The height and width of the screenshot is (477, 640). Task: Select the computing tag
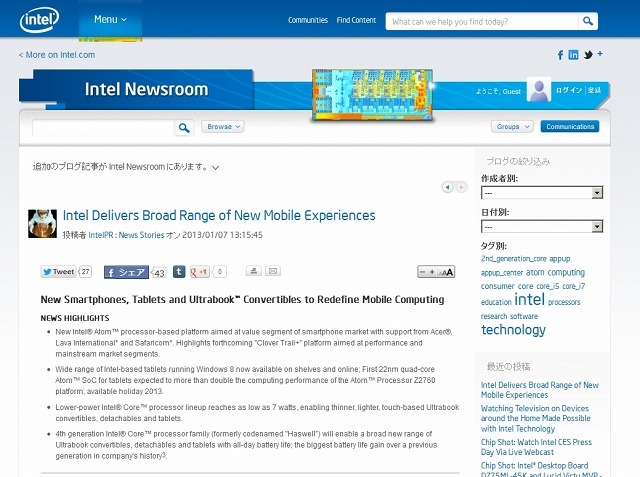pos(566,272)
